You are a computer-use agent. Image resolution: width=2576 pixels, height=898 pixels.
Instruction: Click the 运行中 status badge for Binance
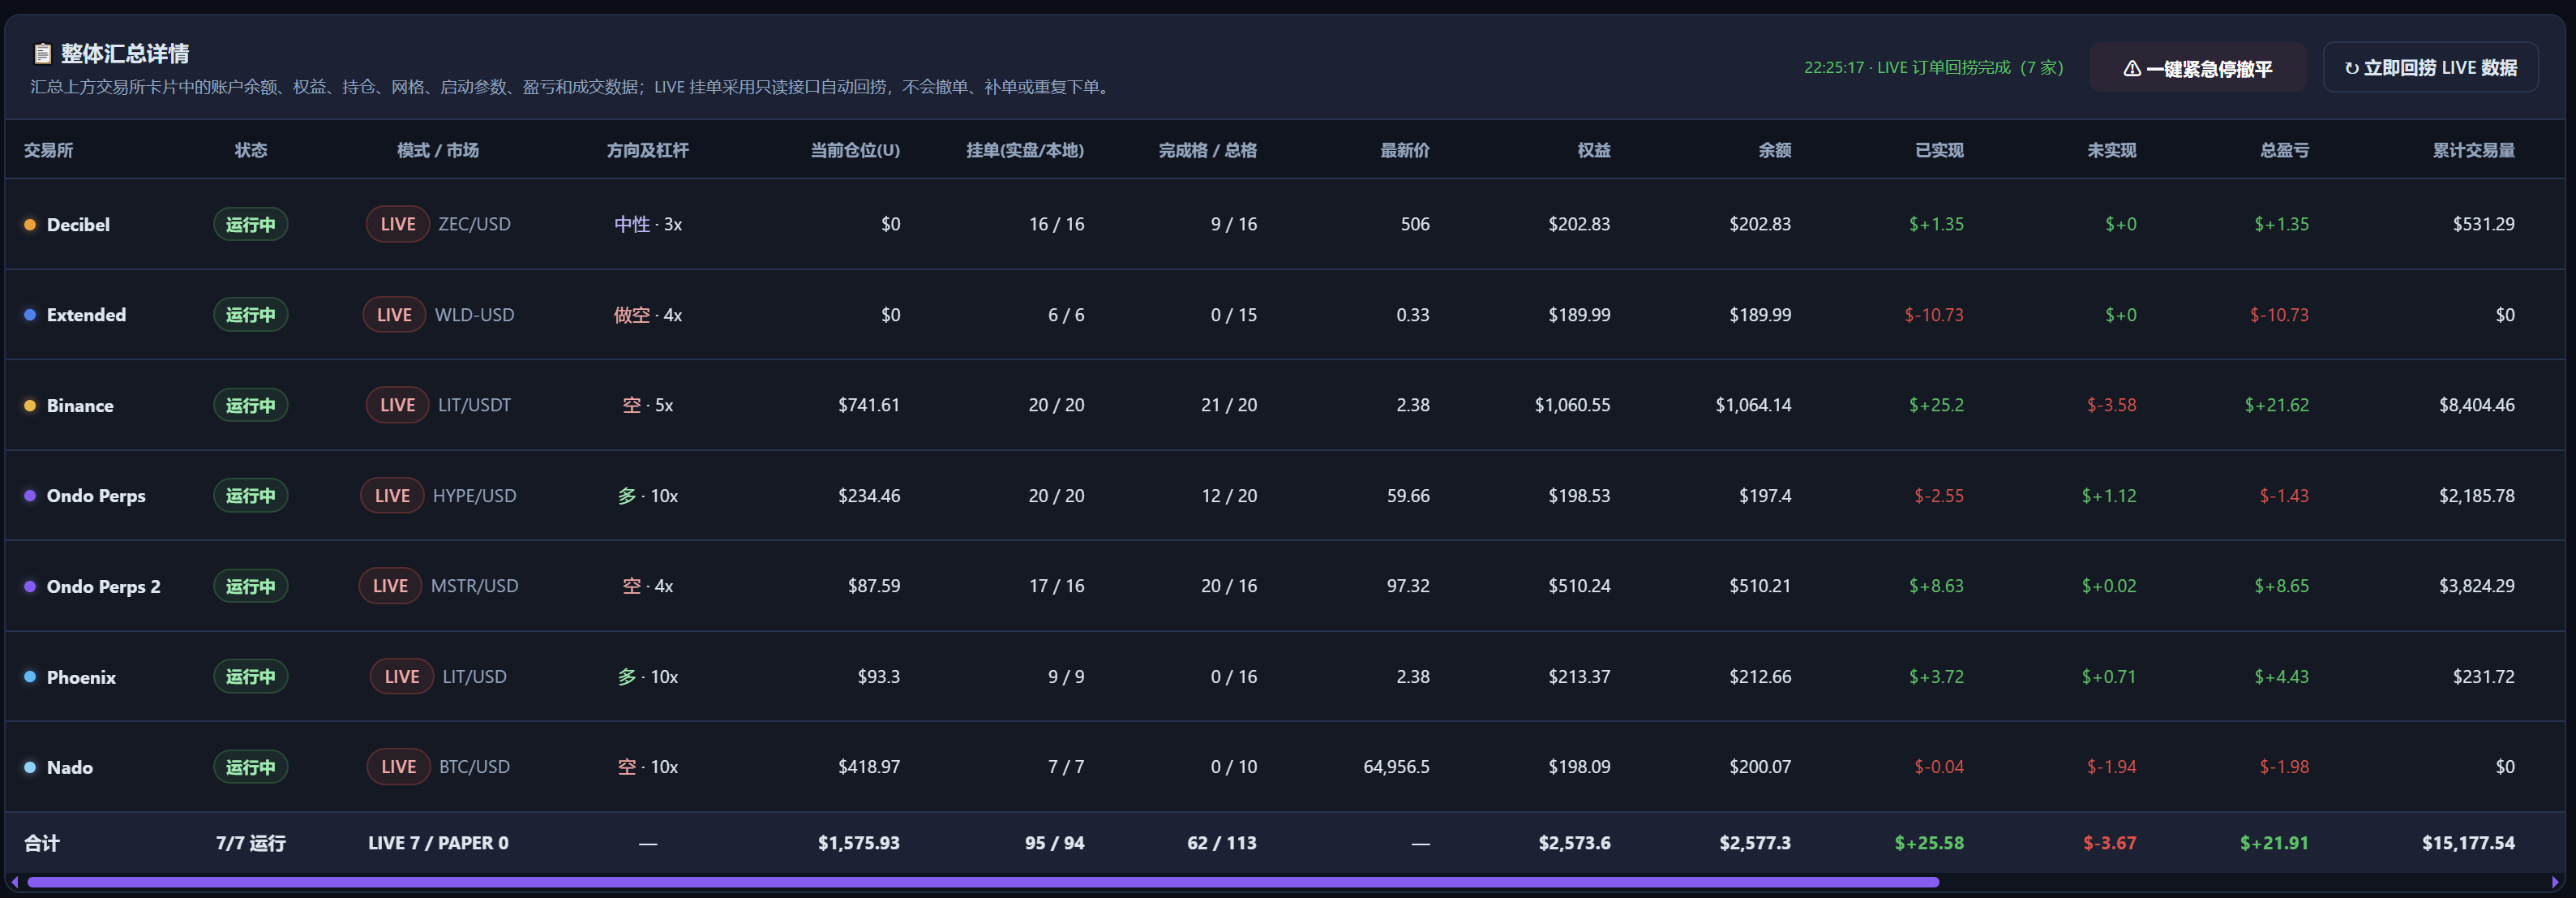(251, 405)
